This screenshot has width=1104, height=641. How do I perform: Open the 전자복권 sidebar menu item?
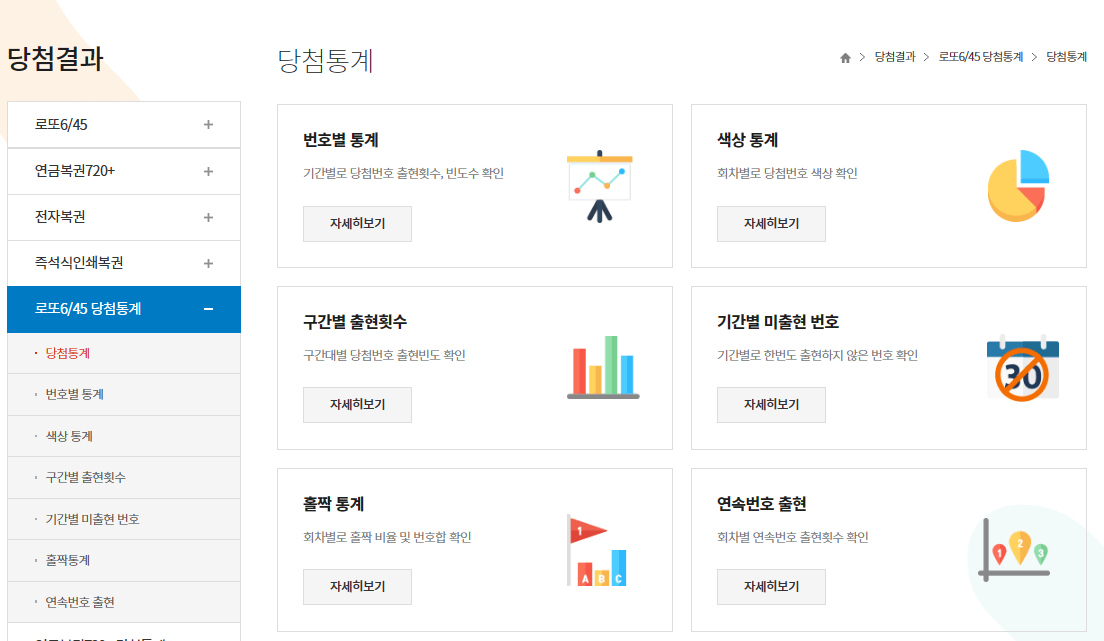point(124,218)
